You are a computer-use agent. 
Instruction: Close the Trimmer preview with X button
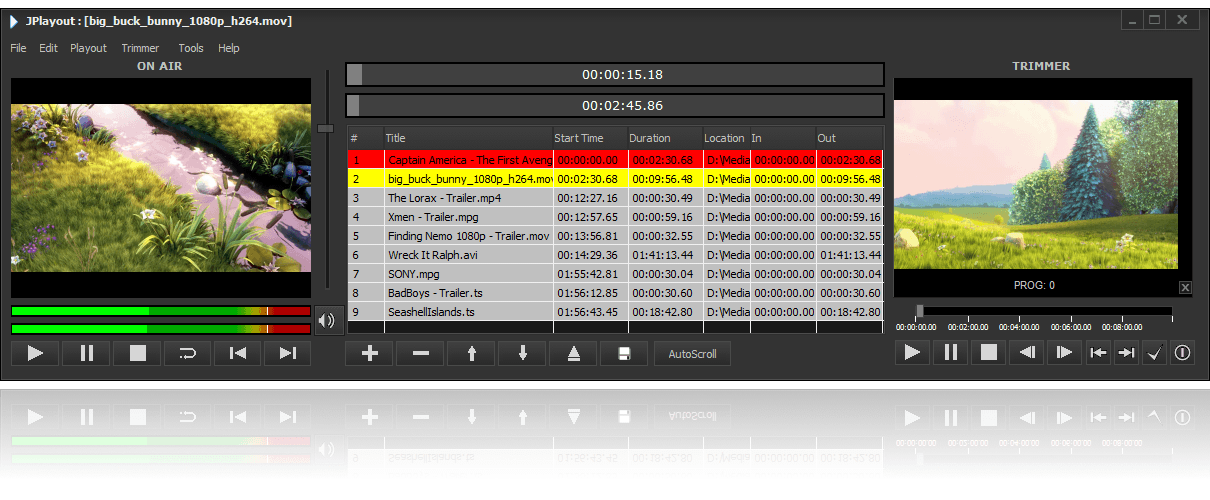[x=1185, y=288]
